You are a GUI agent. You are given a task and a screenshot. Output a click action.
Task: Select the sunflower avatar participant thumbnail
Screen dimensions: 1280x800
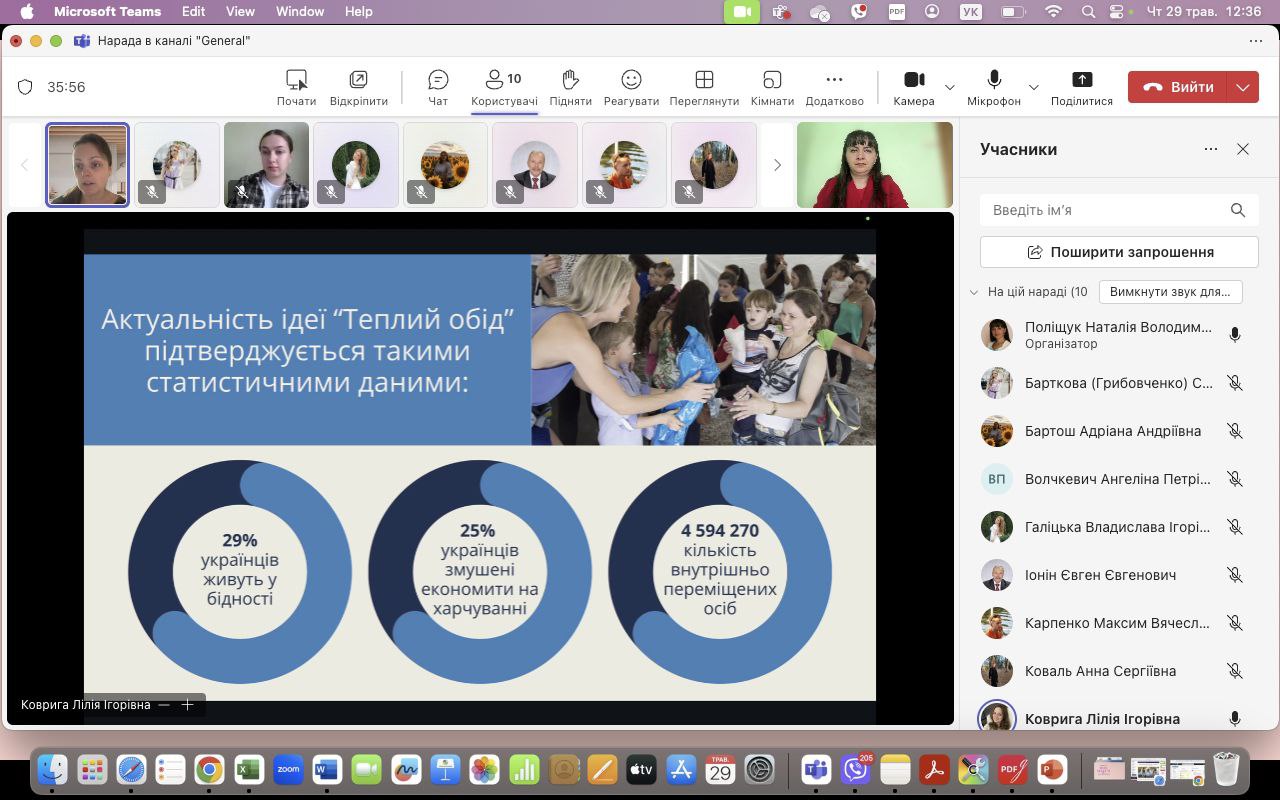(x=445, y=165)
